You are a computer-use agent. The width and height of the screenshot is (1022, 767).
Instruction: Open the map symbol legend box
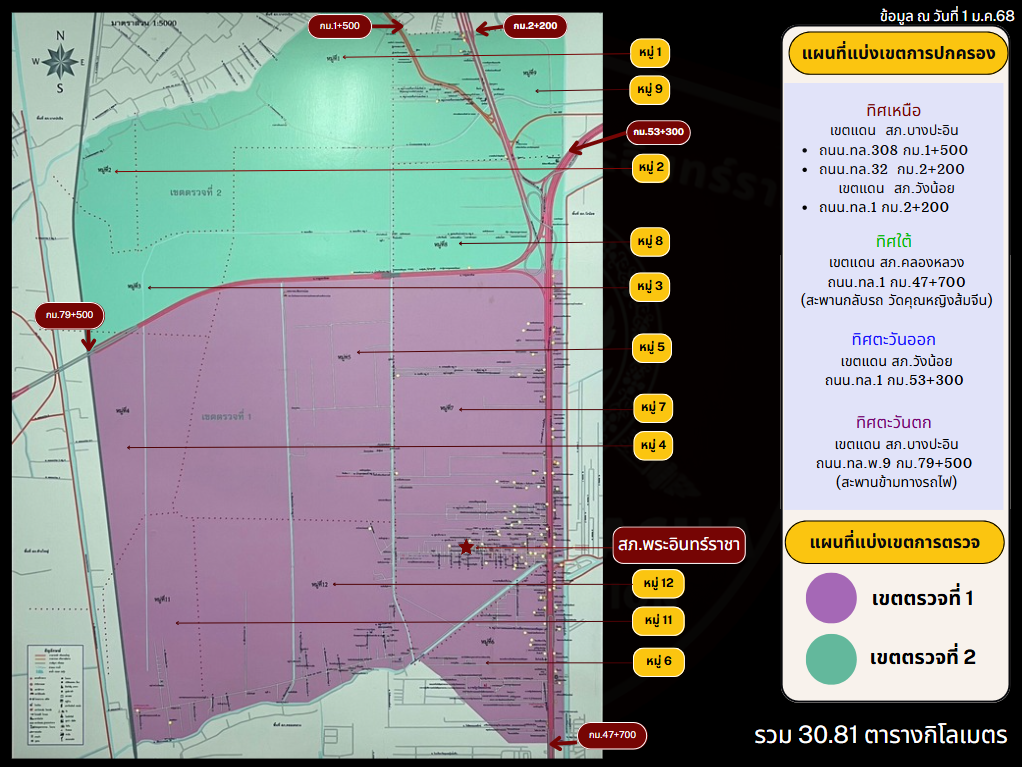click(x=55, y=695)
